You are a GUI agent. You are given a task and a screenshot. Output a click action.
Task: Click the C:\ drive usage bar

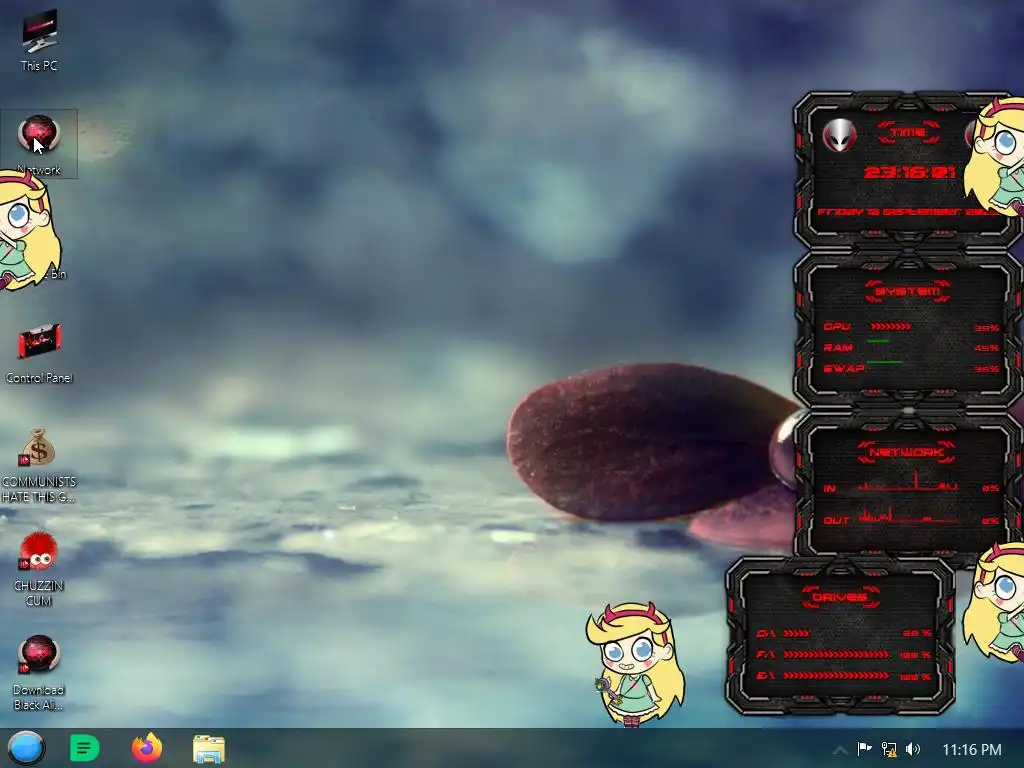[x=796, y=633]
